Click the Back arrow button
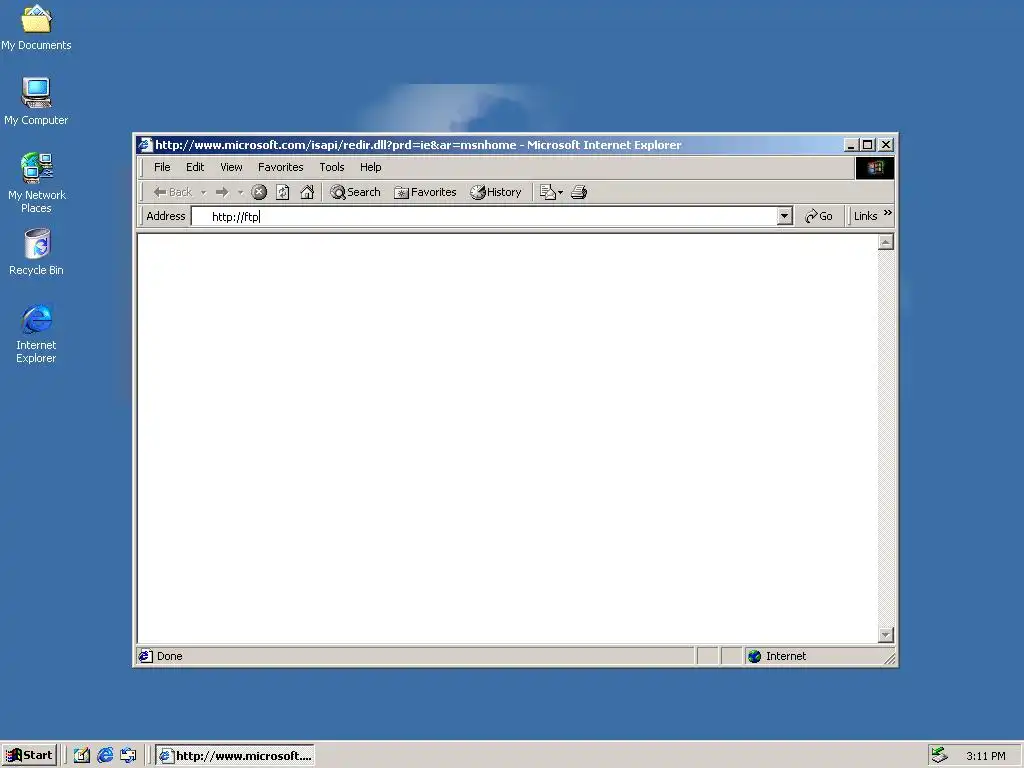The image size is (1024, 768). click(172, 192)
